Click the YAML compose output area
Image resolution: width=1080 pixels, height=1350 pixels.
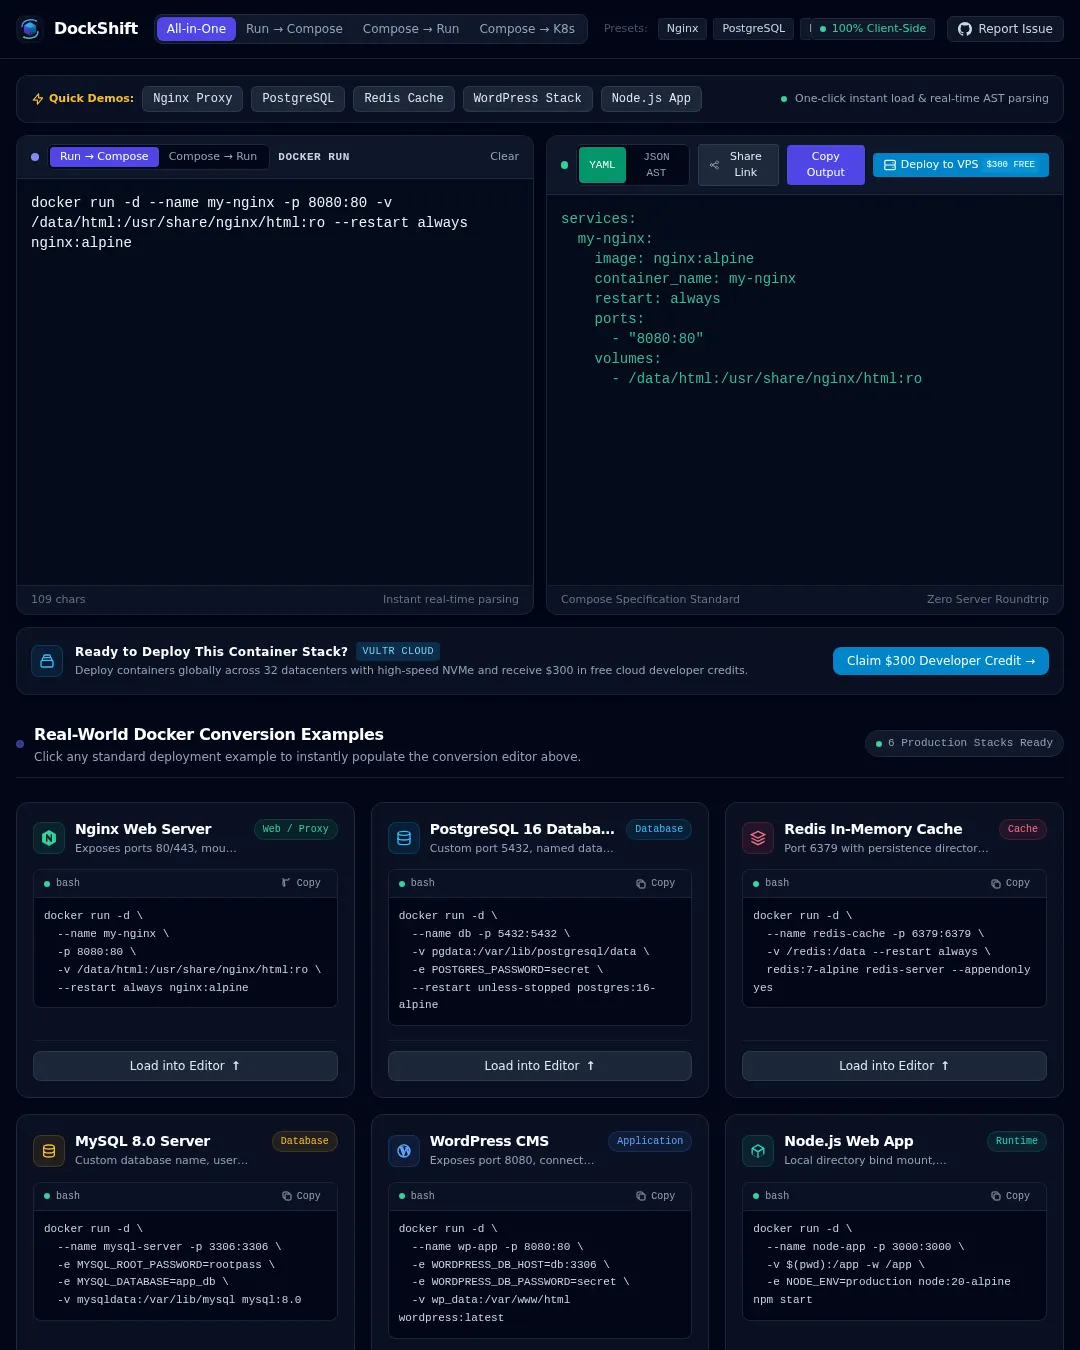point(805,390)
